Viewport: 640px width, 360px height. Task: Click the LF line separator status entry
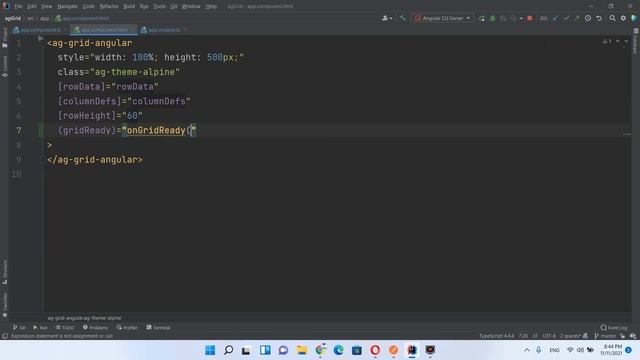[x=535, y=336]
